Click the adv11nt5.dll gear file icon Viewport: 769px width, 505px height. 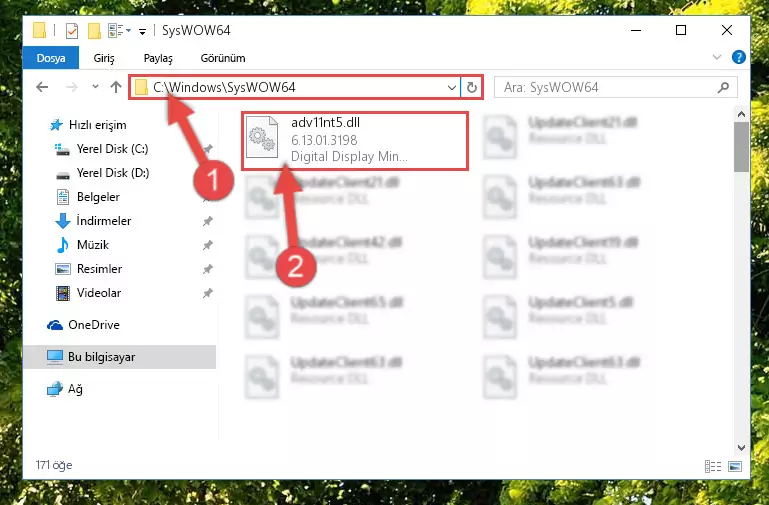pyautogui.click(x=261, y=138)
